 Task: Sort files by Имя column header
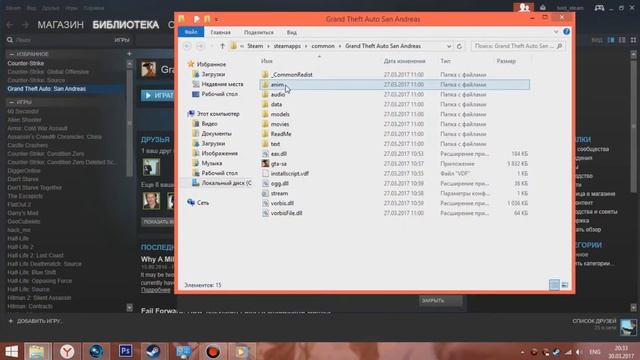(267, 61)
